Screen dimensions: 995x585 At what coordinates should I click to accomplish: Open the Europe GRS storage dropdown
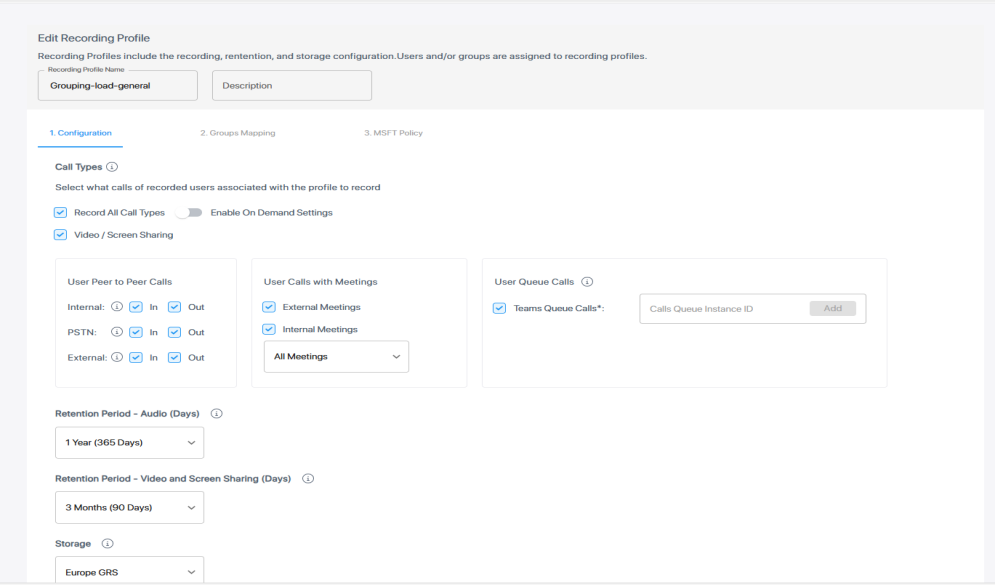129,571
